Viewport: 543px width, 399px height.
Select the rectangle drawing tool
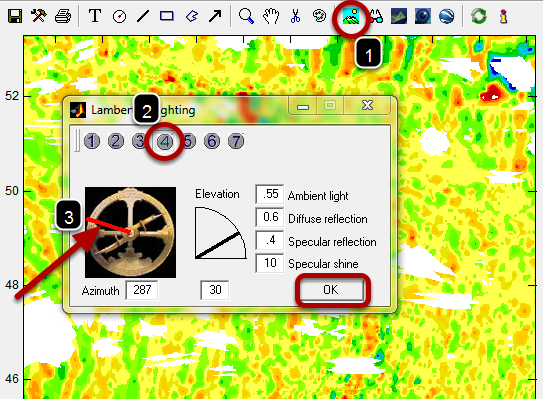(167, 16)
